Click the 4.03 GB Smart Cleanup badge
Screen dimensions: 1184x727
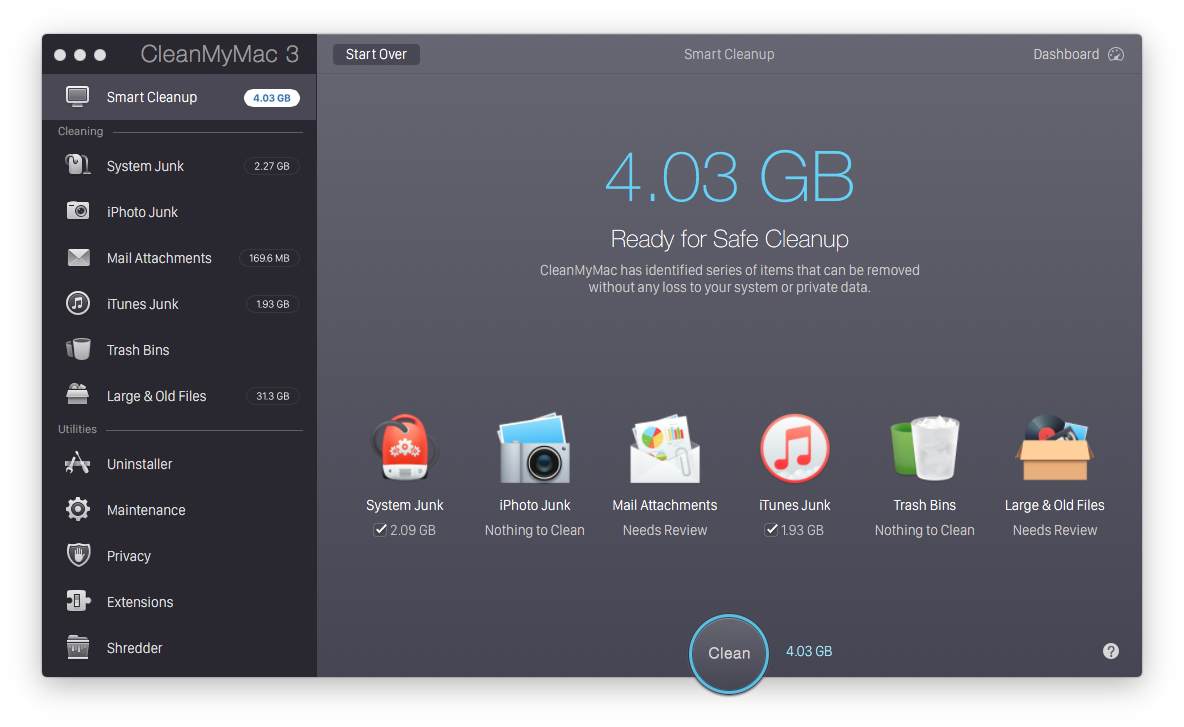[272, 97]
